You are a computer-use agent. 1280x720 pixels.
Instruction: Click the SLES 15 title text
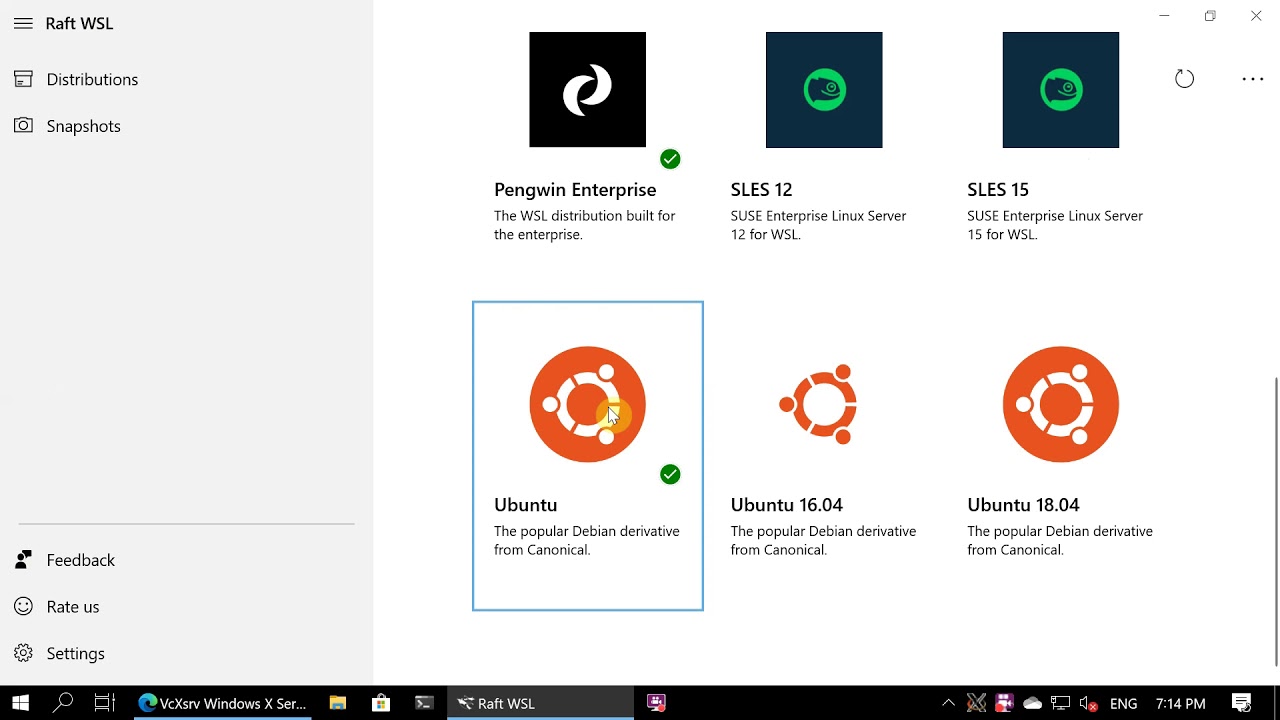998,190
